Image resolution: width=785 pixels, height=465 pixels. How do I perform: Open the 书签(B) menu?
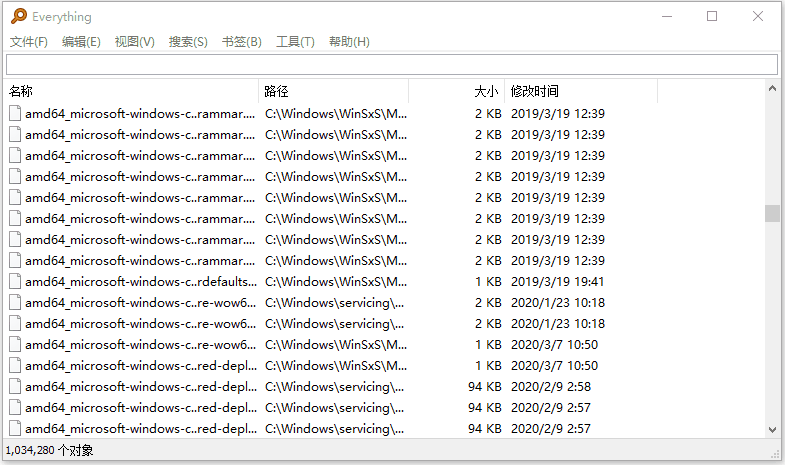tap(242, 42)
